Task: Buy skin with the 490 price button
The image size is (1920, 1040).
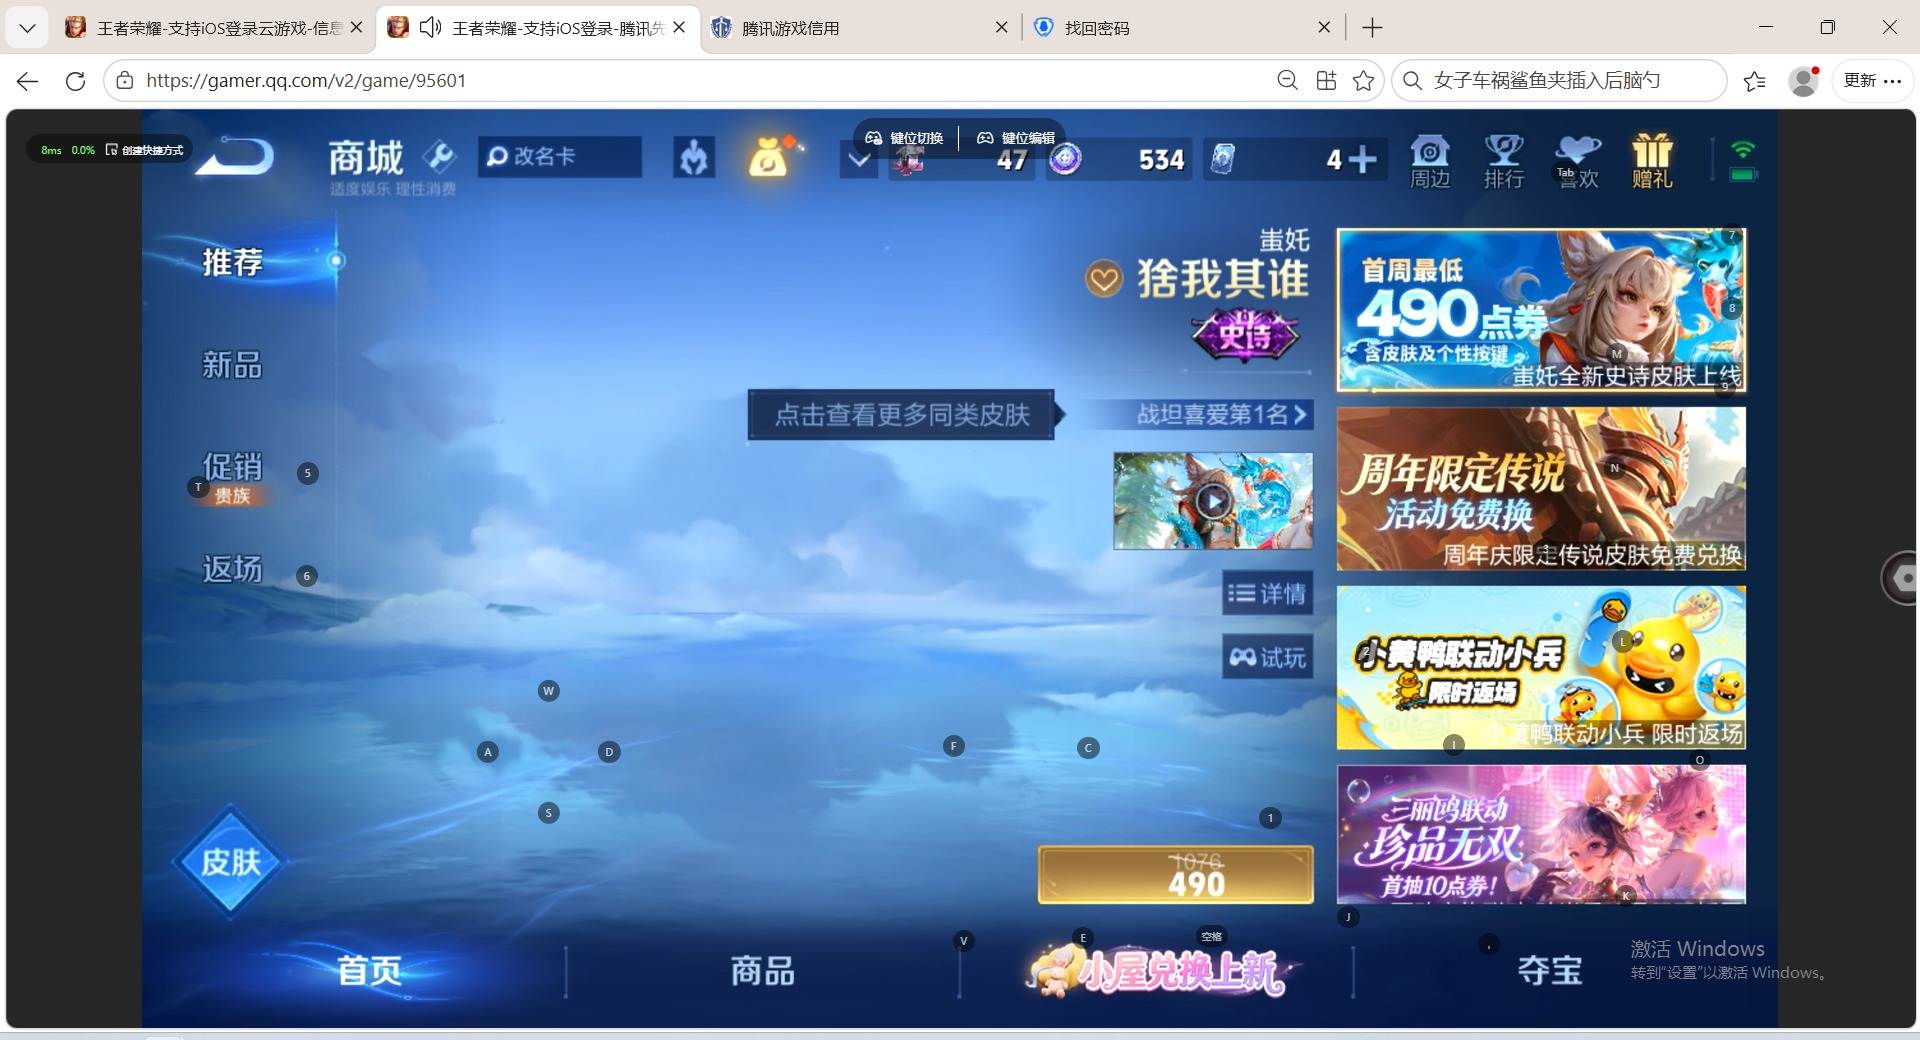Action: tap(1176, 875)
